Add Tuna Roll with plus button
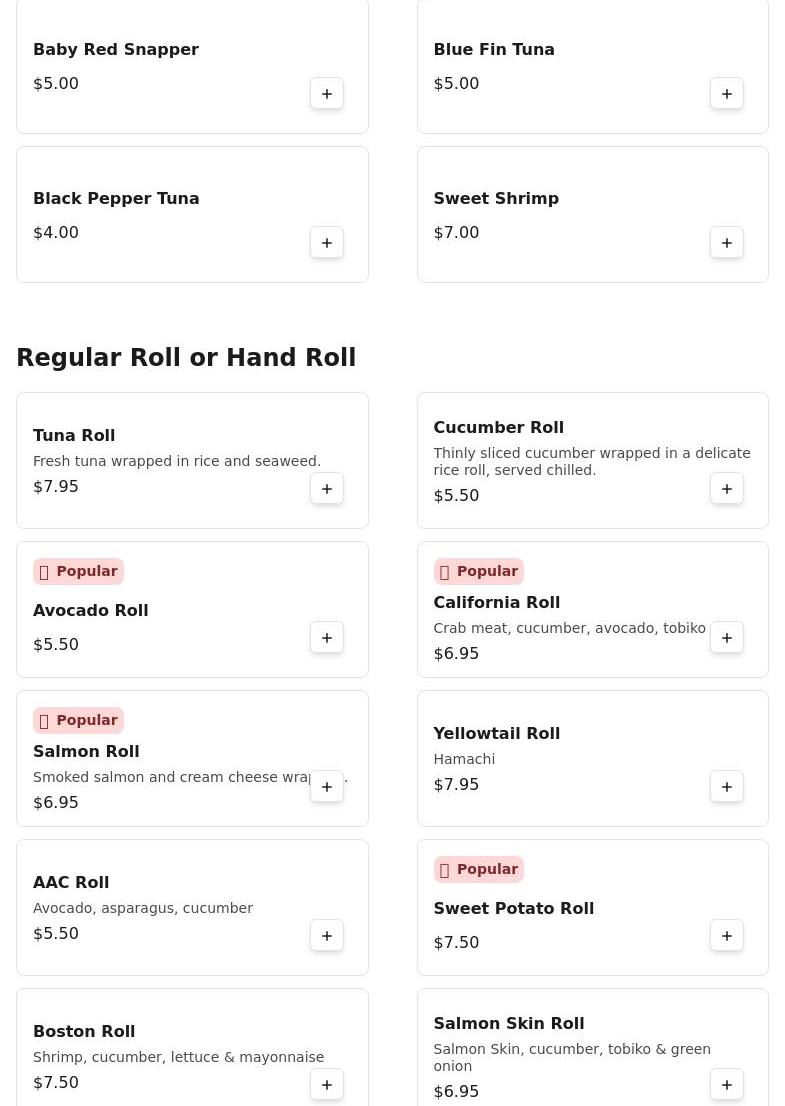 (327, 489)
